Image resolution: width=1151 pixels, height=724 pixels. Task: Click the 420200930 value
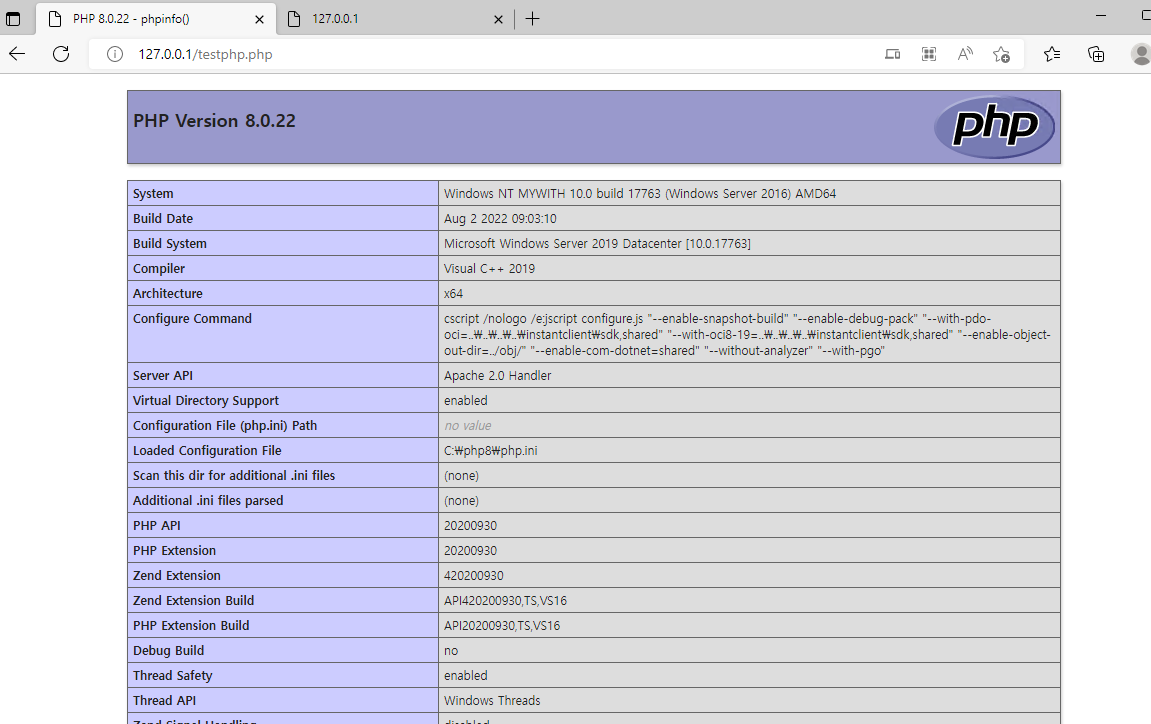473,576
